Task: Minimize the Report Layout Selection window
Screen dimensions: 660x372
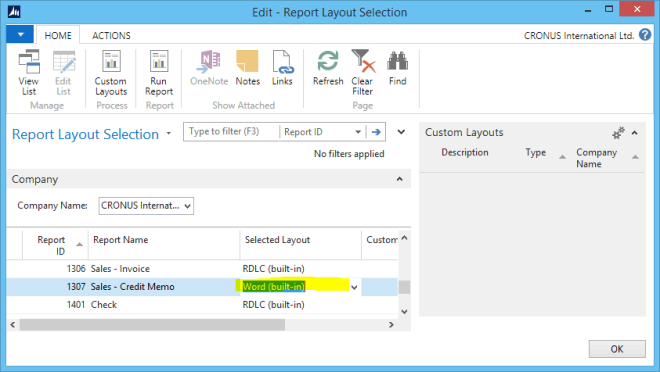Action: [x=588, y=10]
